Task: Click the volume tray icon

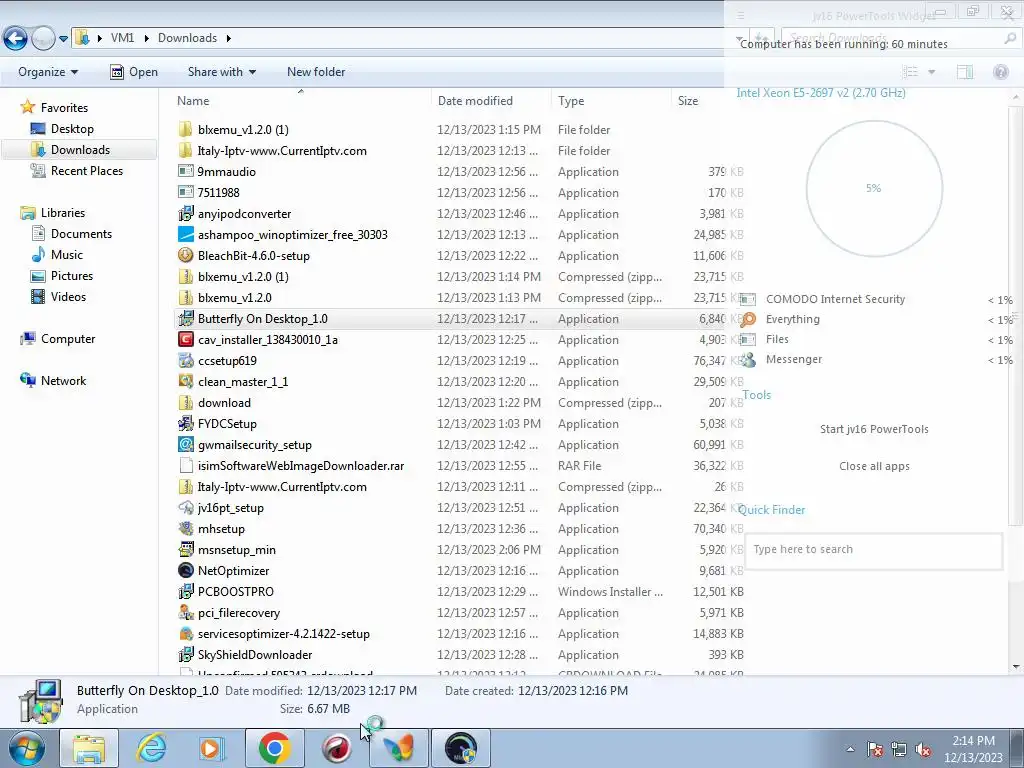Action: [x=923, y=750]
